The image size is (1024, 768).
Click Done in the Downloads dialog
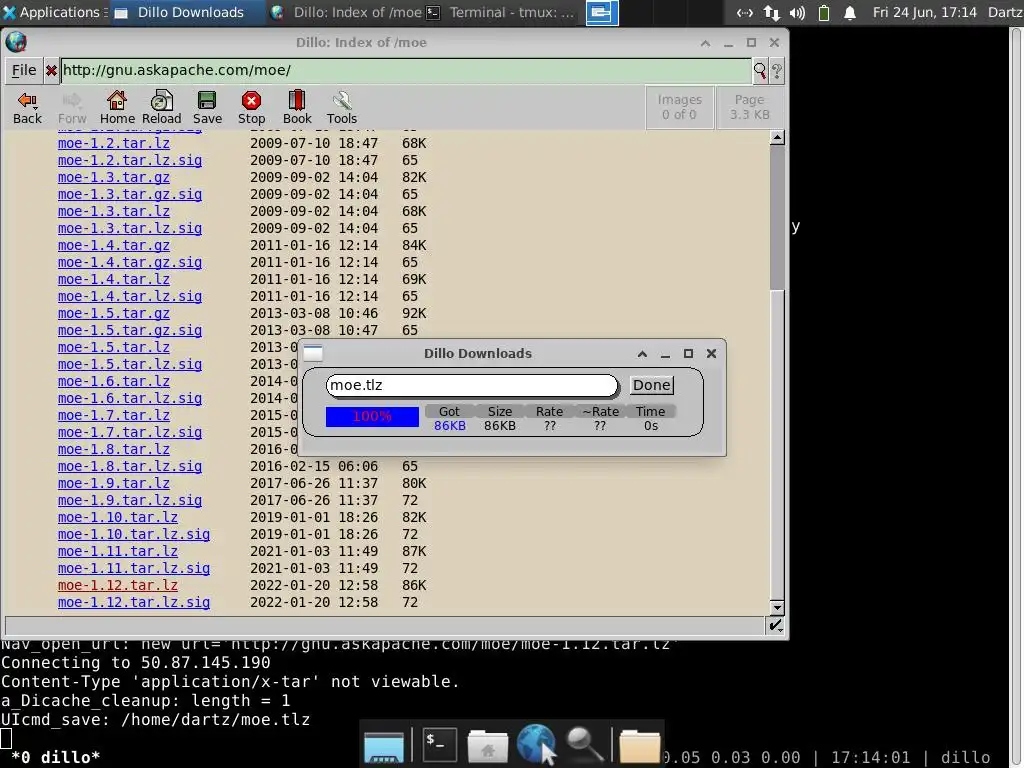coord(651,385)
